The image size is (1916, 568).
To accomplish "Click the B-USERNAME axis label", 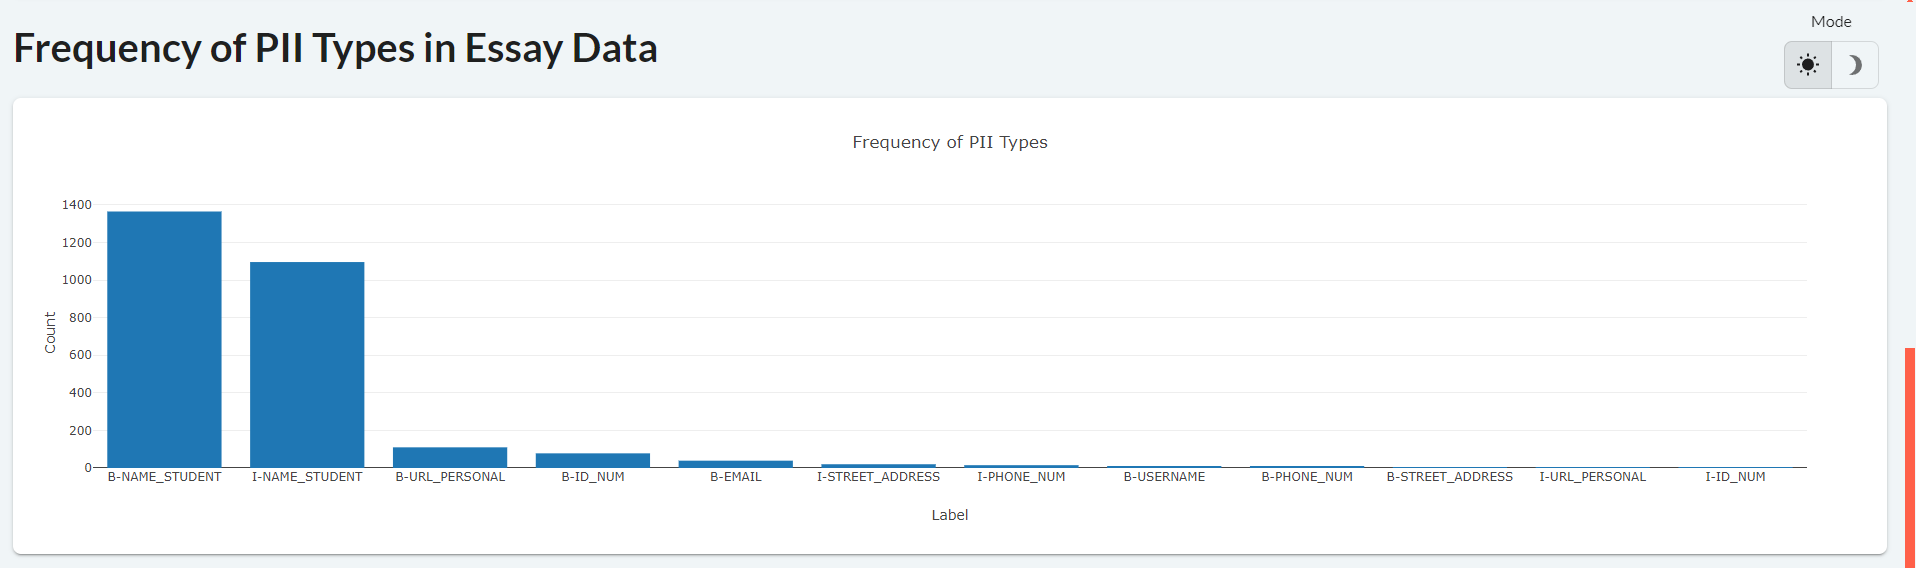I will (1164, 477).
